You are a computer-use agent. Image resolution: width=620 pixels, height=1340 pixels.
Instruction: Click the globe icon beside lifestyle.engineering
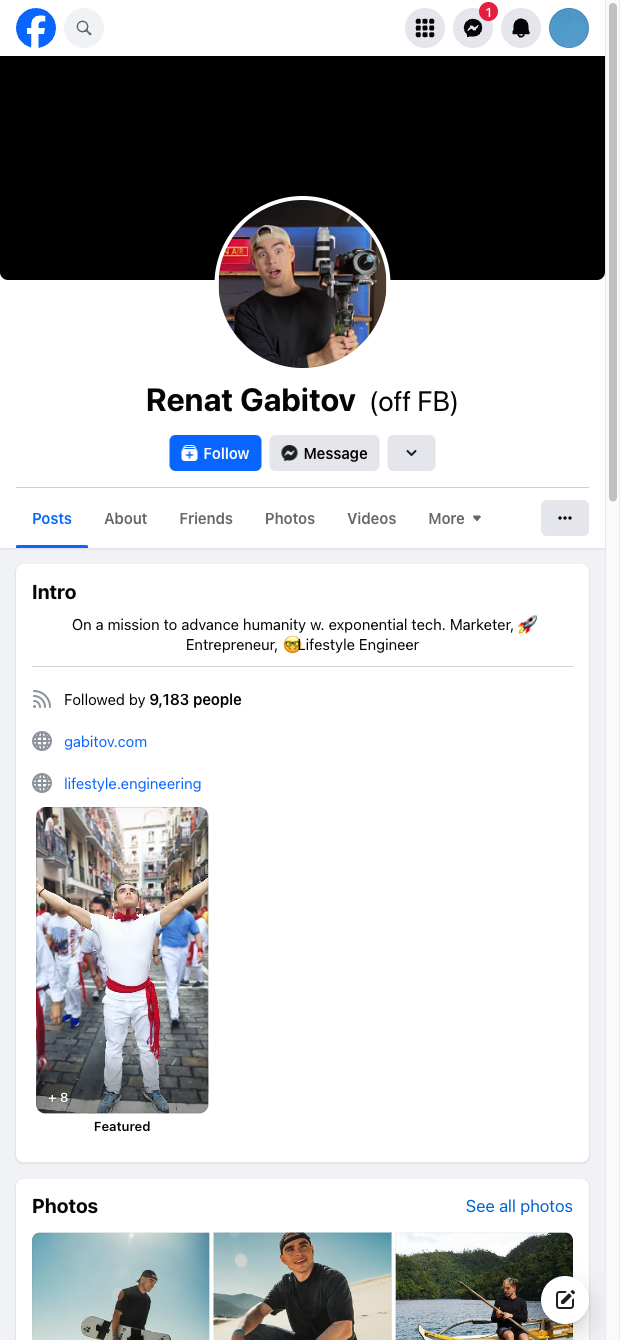[x=42, y=783]
